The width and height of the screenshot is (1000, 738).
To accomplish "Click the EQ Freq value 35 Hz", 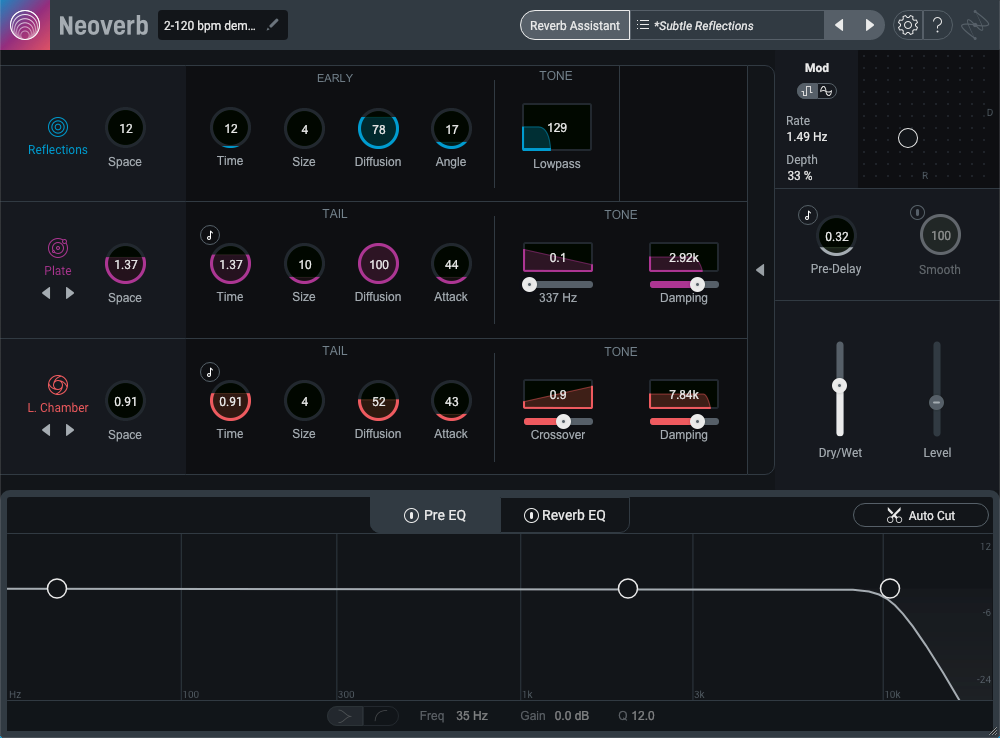I will point(472,716).
